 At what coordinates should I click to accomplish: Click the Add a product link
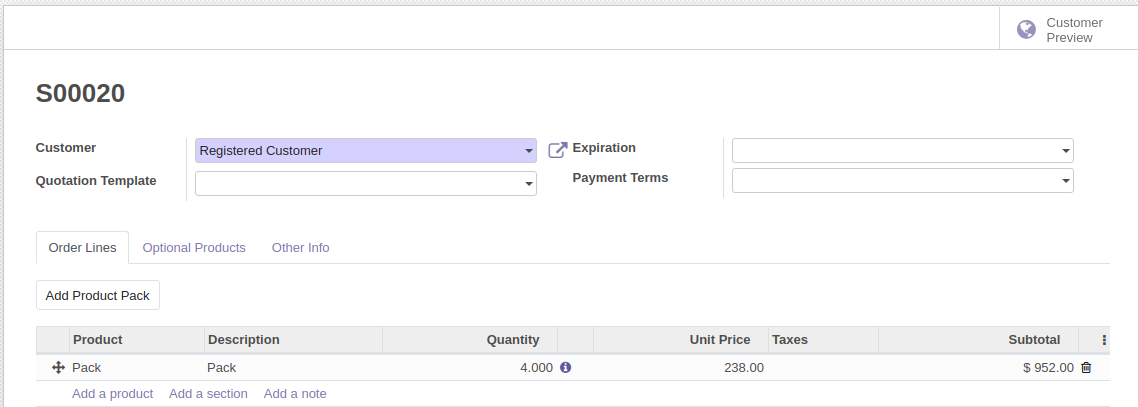[112, 394]
